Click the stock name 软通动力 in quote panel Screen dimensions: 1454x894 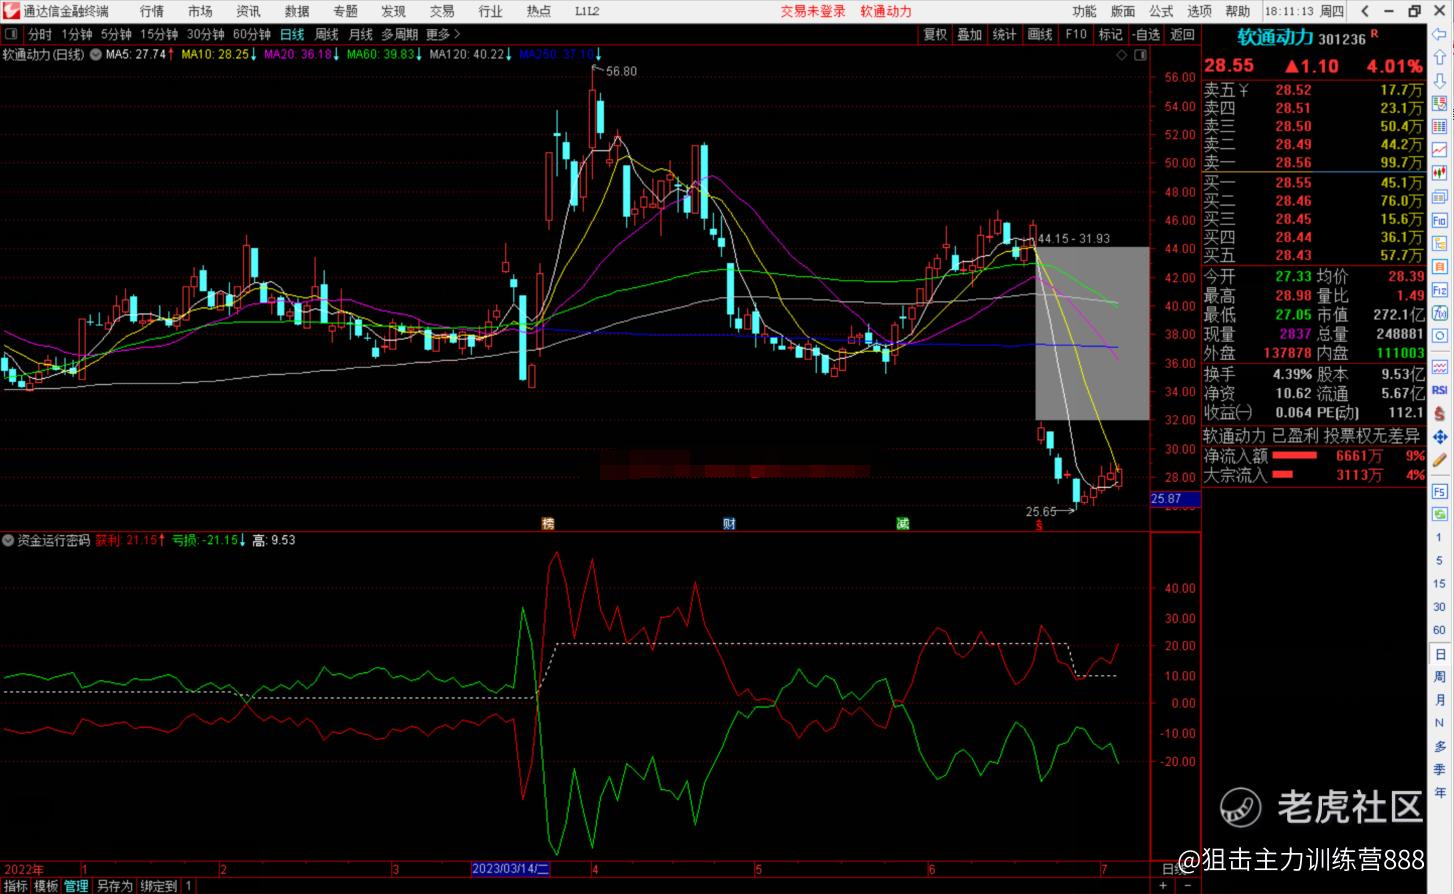tap(1275, 37)
